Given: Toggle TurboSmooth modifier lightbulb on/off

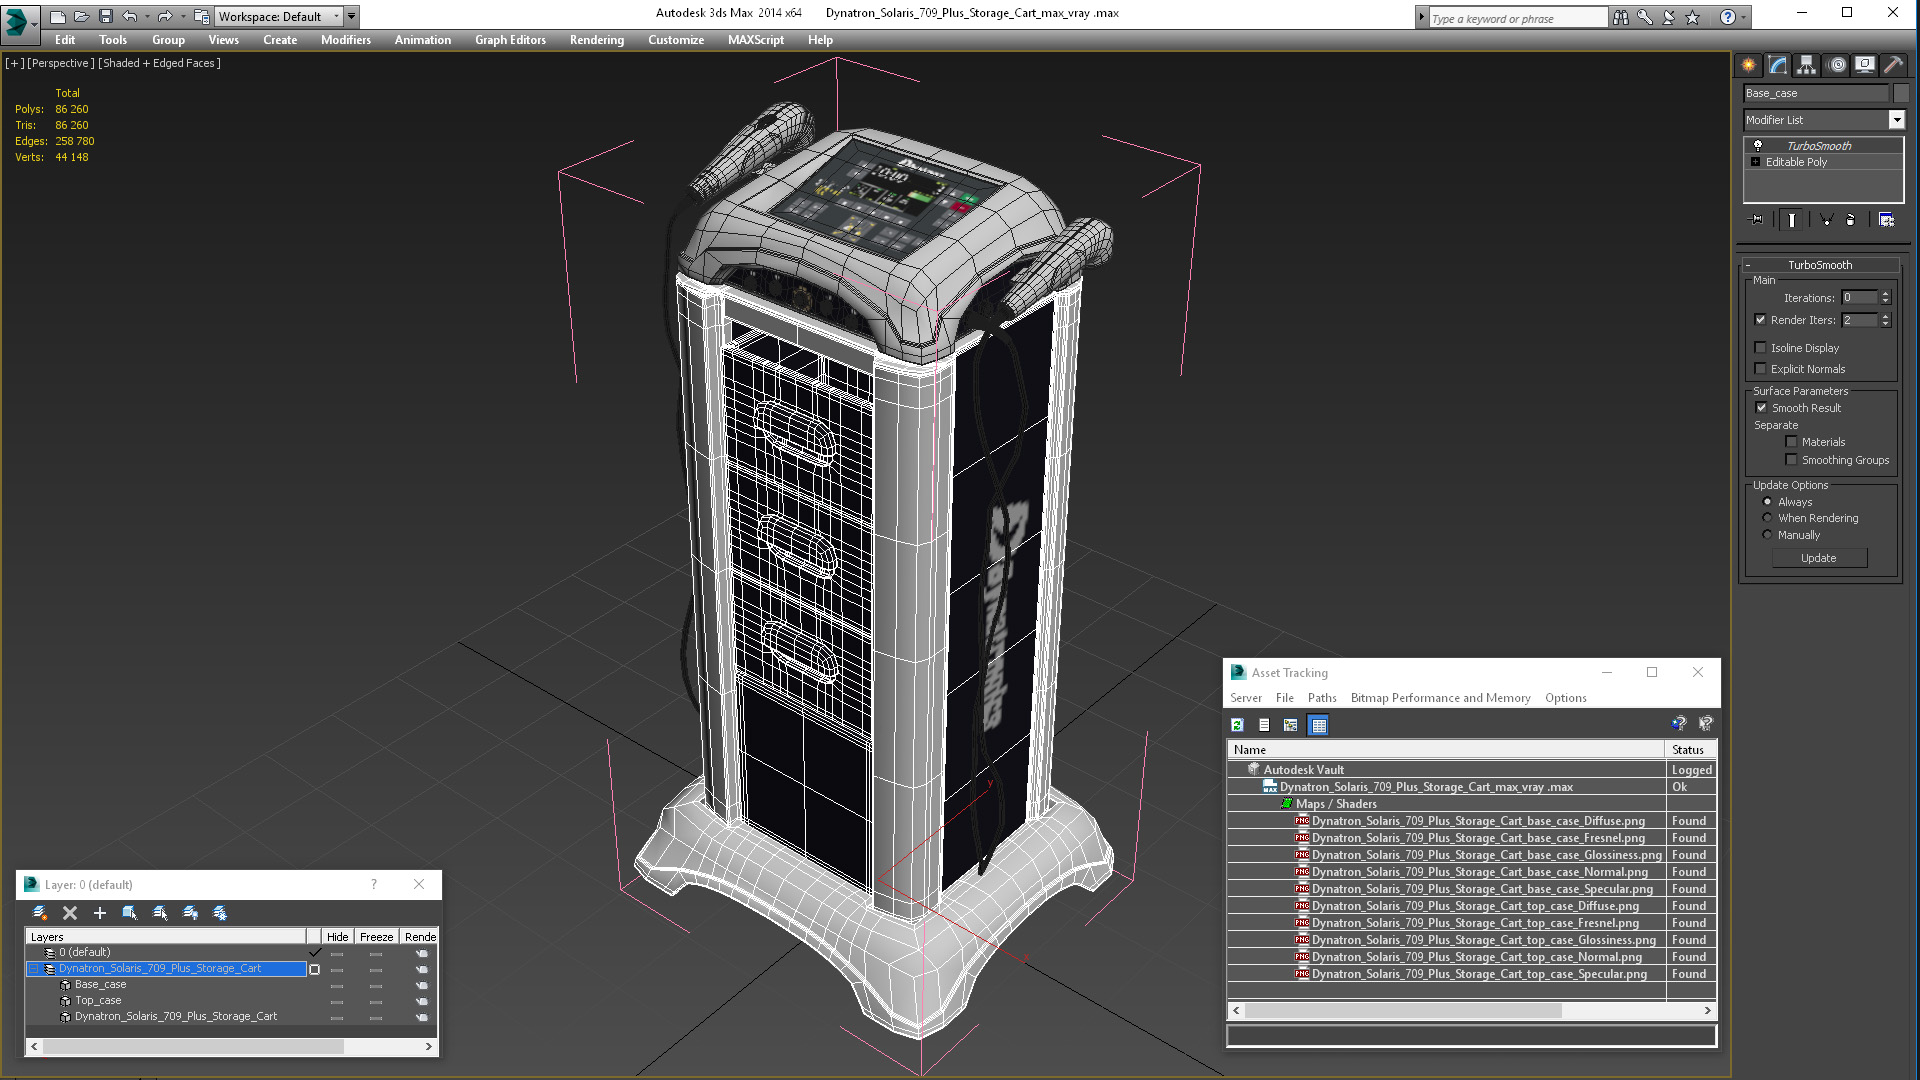Looking at the screenshot, I should point(1757,146).
